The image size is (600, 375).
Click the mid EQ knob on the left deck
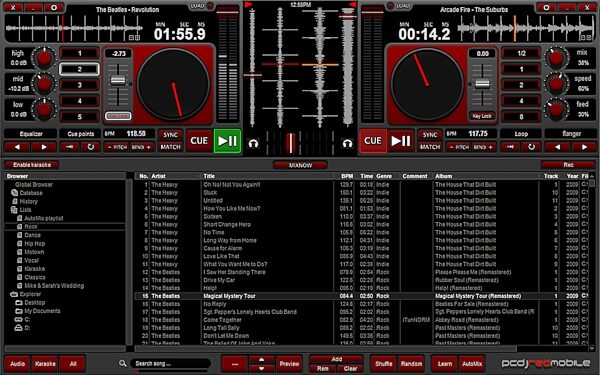coord(44,84)
